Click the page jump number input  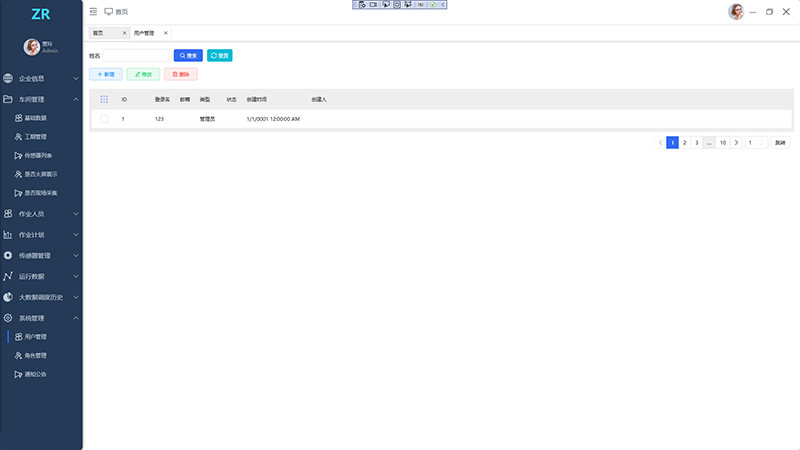(x=756, y=143)
